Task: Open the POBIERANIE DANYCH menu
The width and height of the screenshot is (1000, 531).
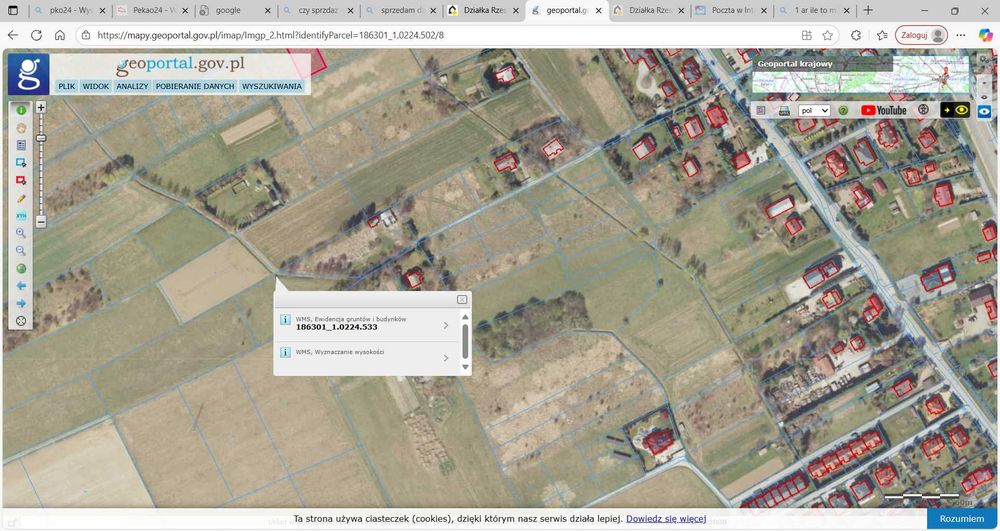Action: (x=195, y=86)
